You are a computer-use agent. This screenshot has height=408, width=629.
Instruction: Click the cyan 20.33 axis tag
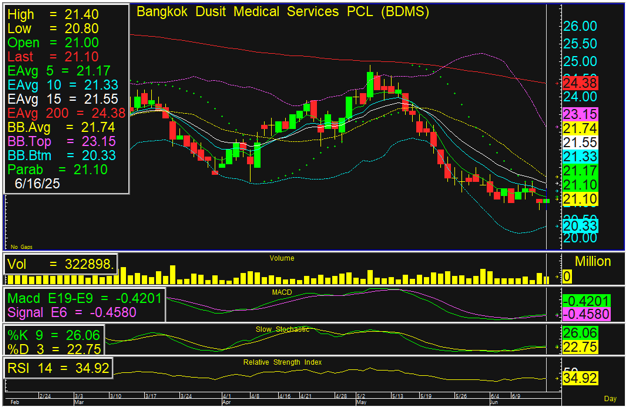tap(580, 226)
